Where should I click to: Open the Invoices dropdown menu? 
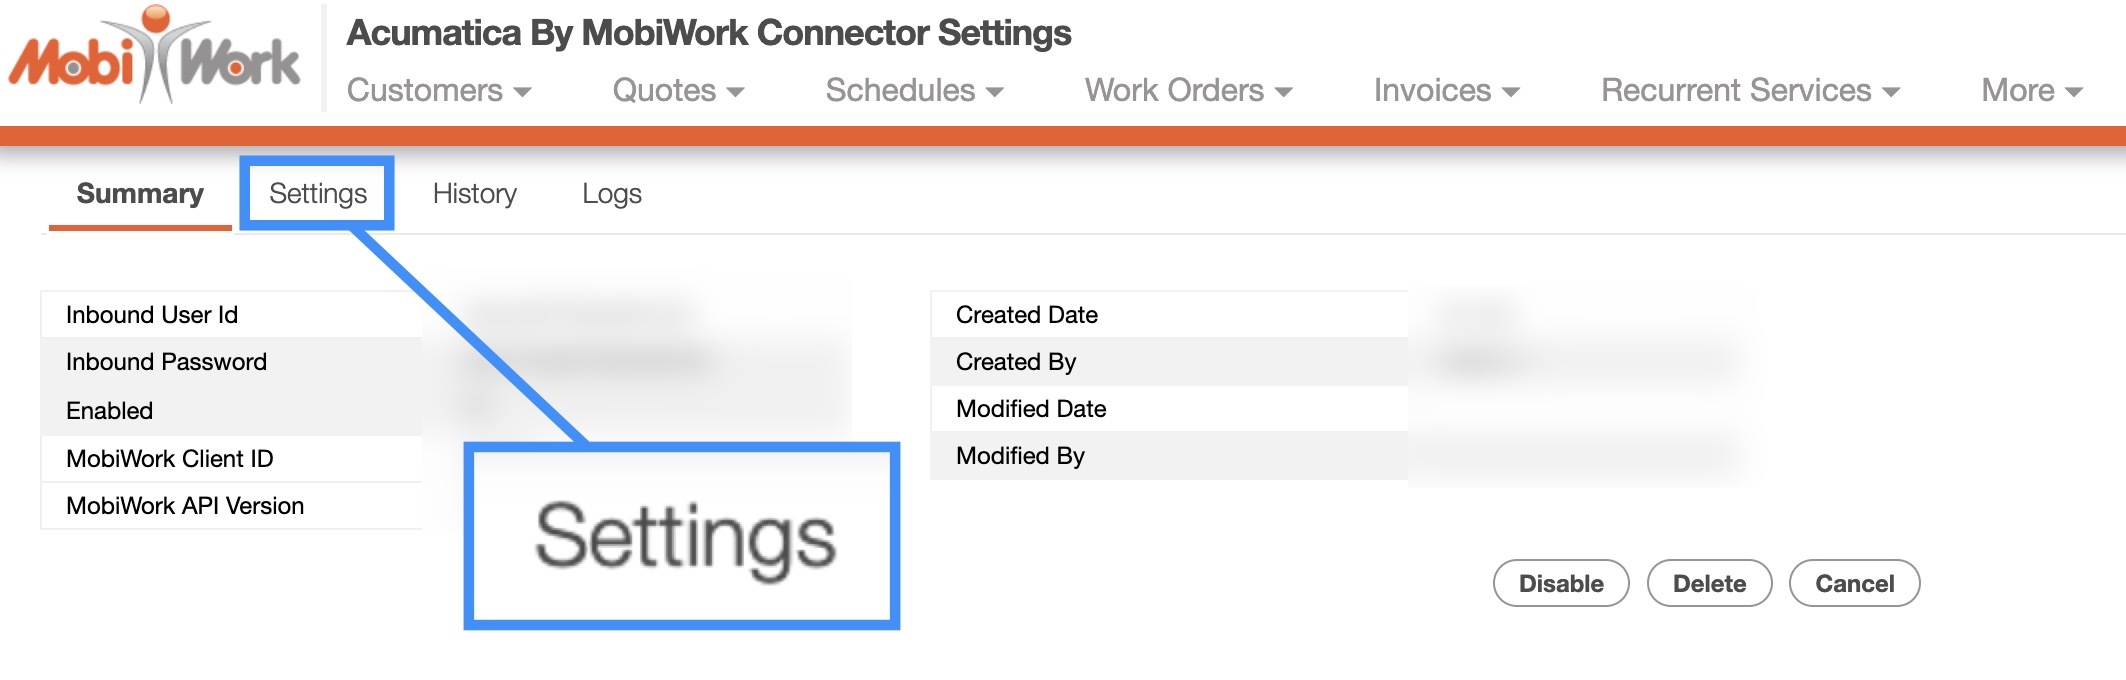coord(1446,91)
